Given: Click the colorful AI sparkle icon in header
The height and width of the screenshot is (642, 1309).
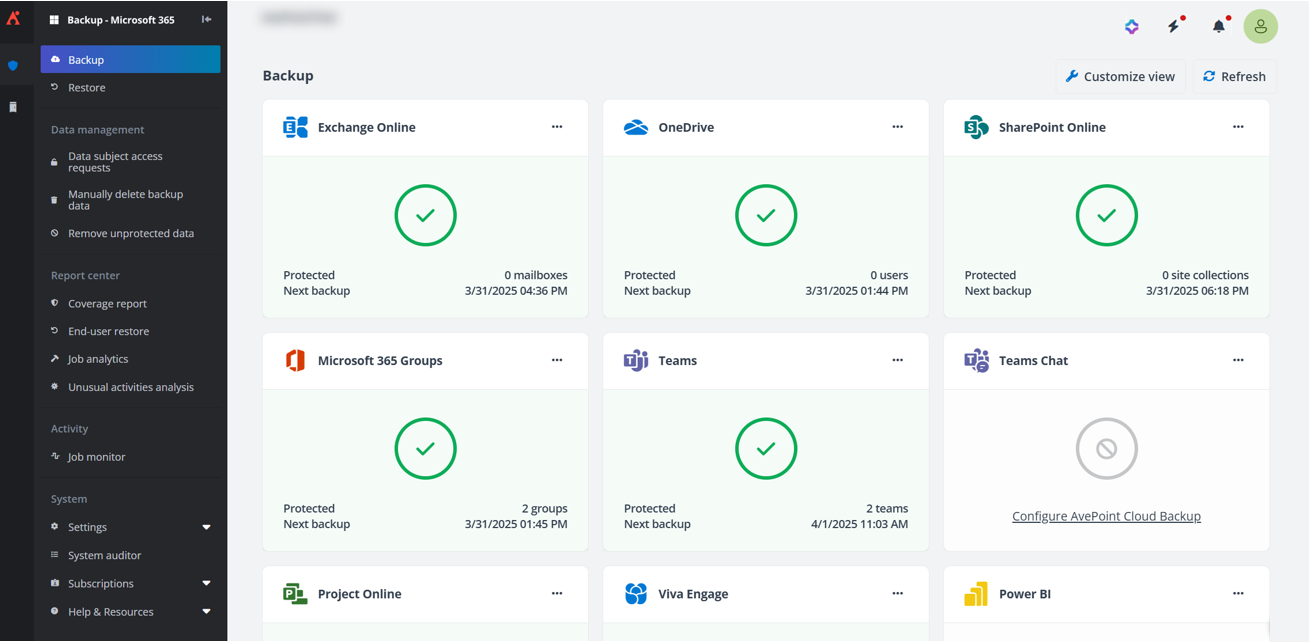Looking at the screenshot, I should tap(1131, 27).
